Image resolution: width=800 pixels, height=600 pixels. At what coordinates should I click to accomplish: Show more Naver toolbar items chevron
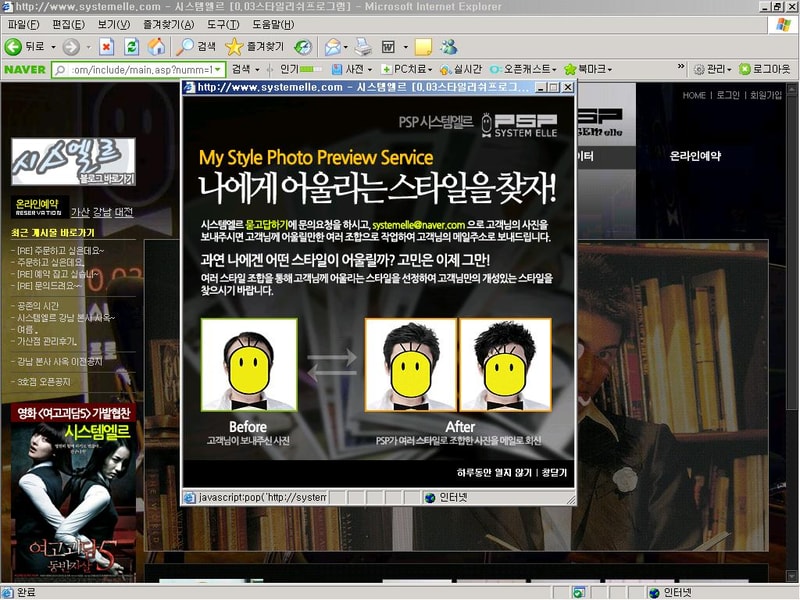[681, 66]
